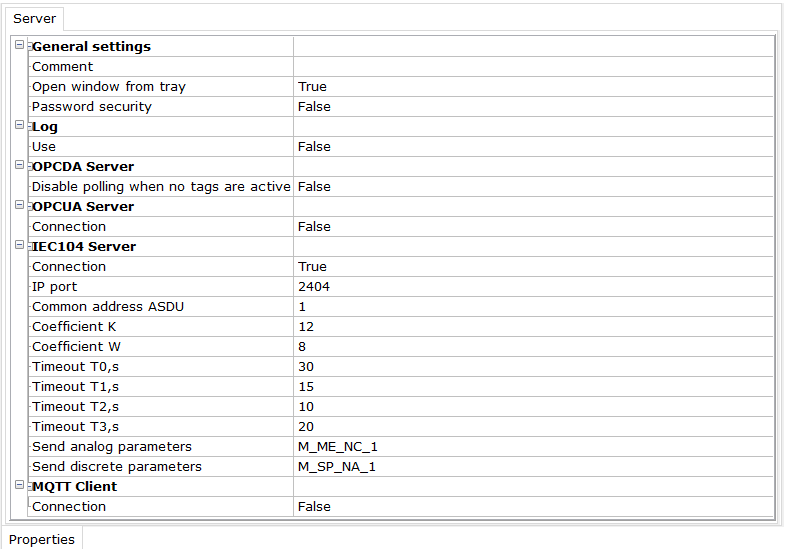
Task: Select the General settings header row
Action: coord(401,47)
